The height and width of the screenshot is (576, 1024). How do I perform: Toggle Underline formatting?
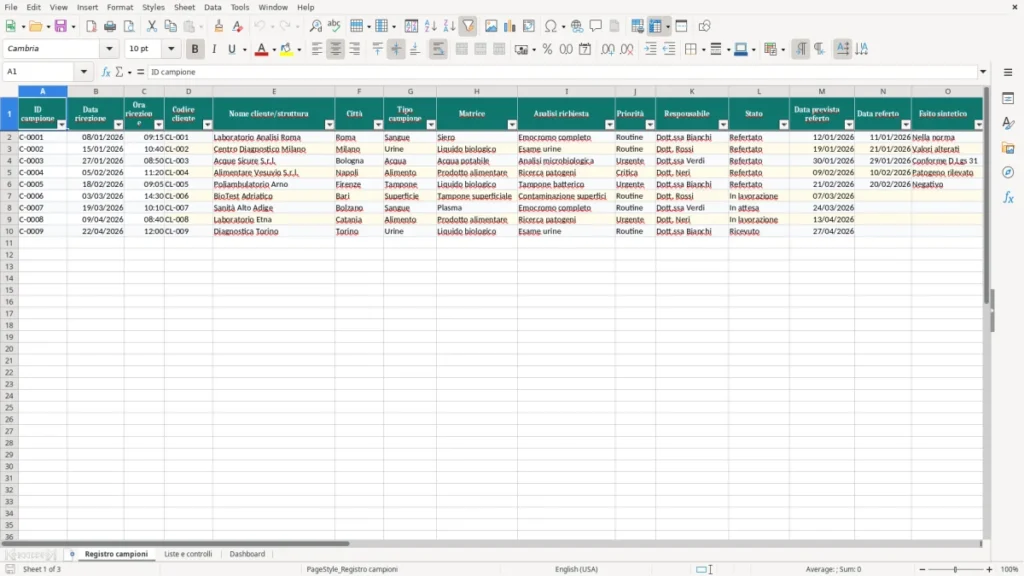pyautogui.click(x=232, y=49)
